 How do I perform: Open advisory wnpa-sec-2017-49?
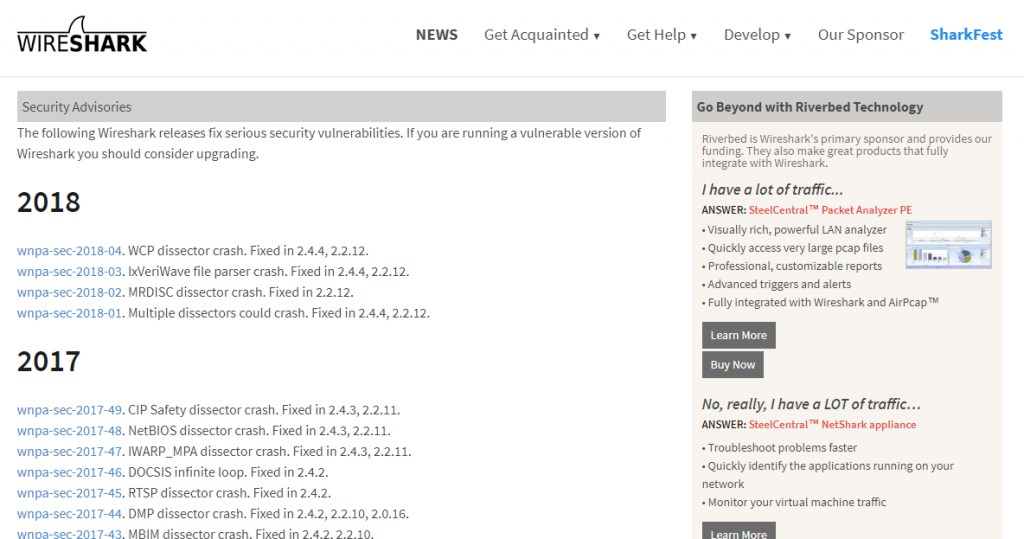pos(69,410)
